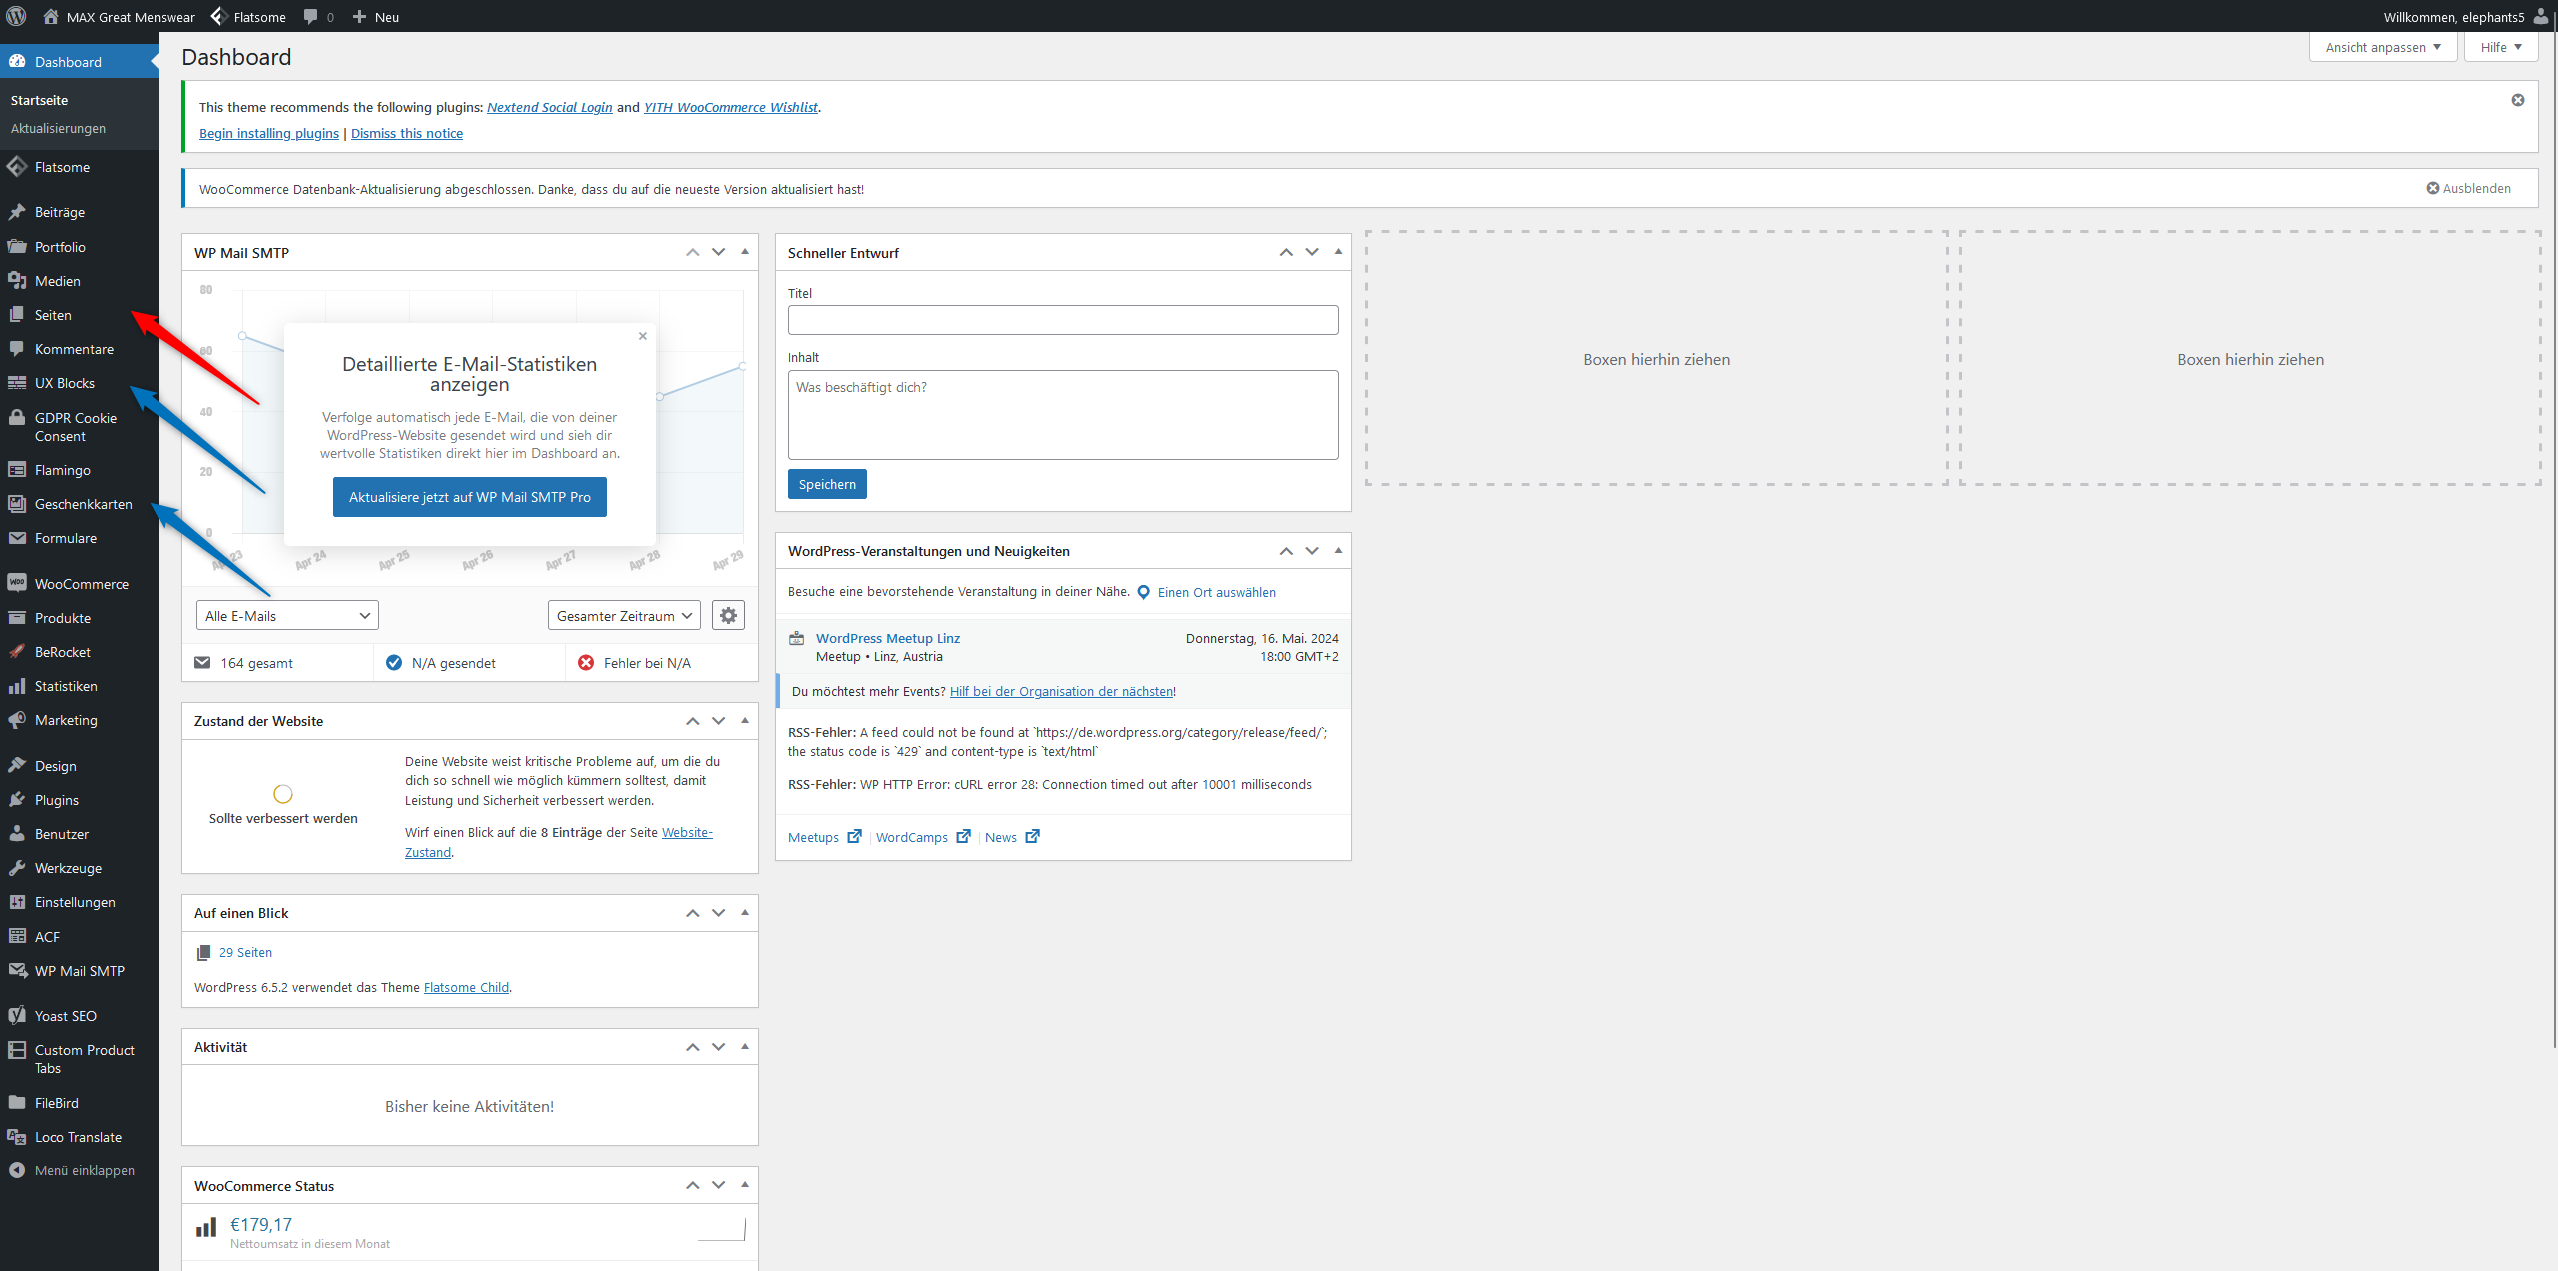Image resolution: width=2558 pixels, height=1271 pixels.
Task: Click the Werkzeuge wrench icon
Action: click(x=17, y=868)
